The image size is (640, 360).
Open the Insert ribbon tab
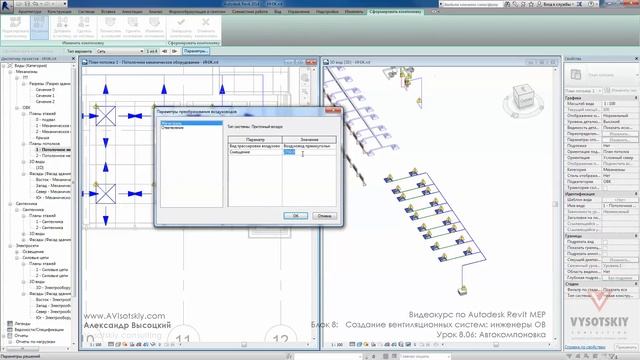(108, 12)
